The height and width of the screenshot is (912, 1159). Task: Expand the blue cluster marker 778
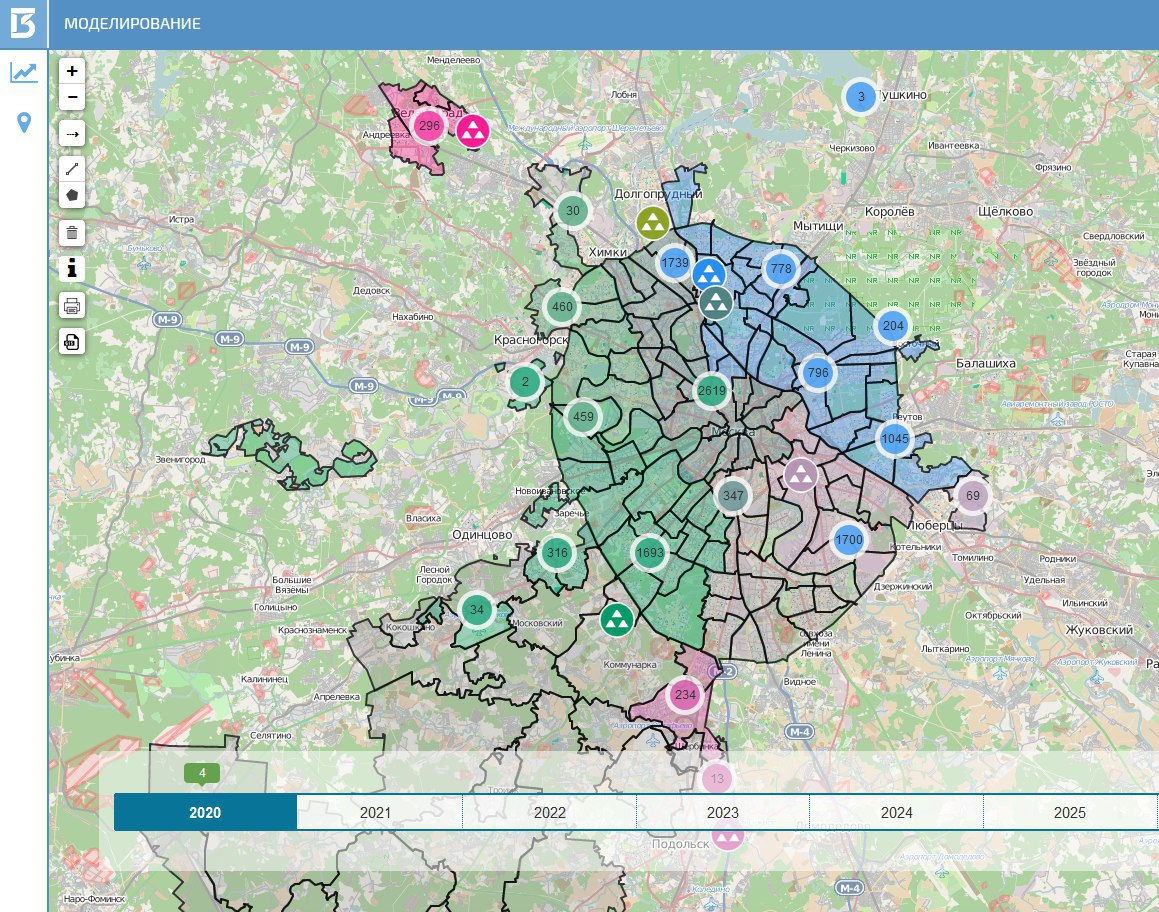[x=781, y=268]
